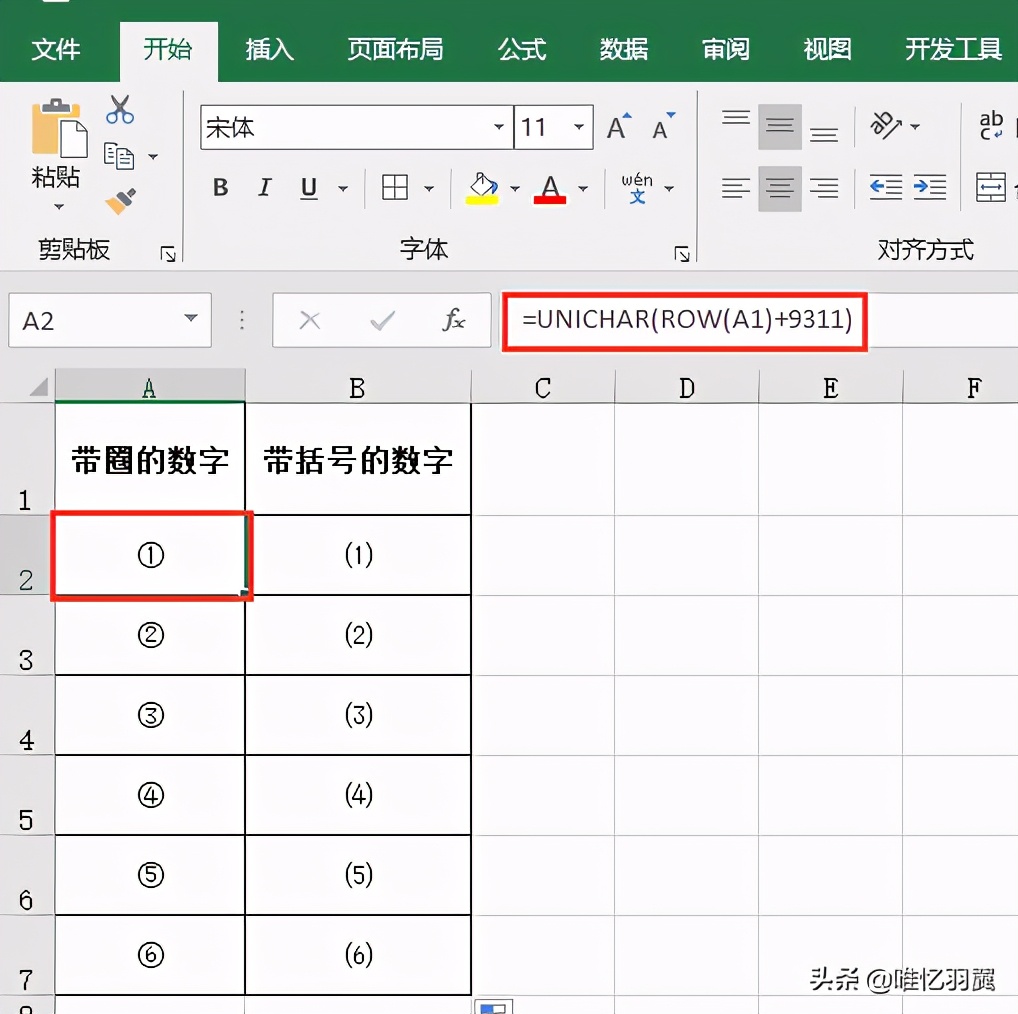Switch to the 开发工具 tab

click(954, 49)
